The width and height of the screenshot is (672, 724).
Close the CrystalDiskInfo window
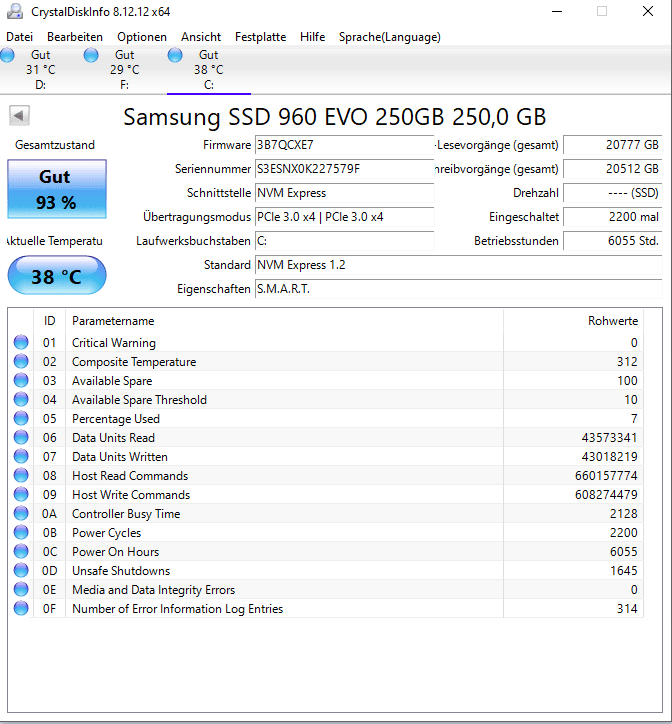pos(648,11)
